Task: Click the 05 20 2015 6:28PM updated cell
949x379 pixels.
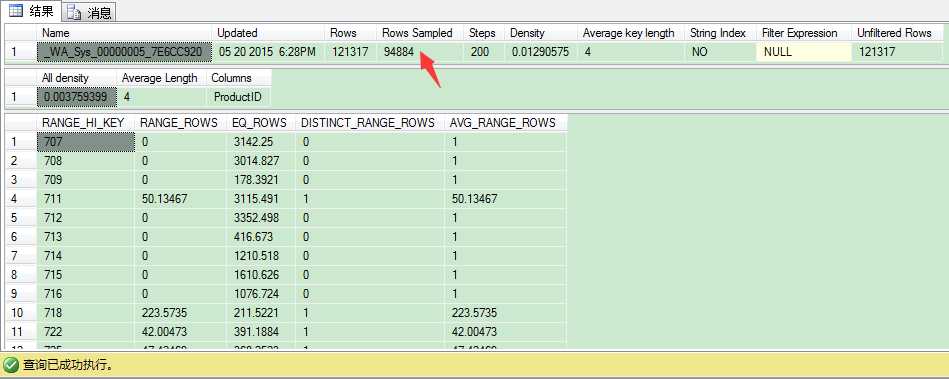Action: (x=269, y=52)
